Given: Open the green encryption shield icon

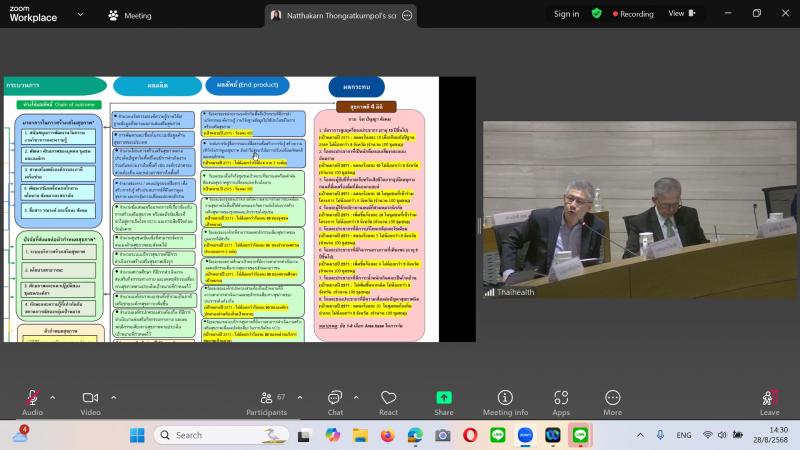Looking at the screenshot, I should [596, 13].
